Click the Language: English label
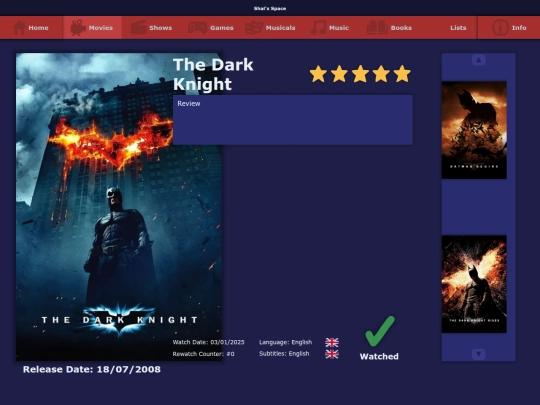This screenshot has height=405, width=540. 285,342
